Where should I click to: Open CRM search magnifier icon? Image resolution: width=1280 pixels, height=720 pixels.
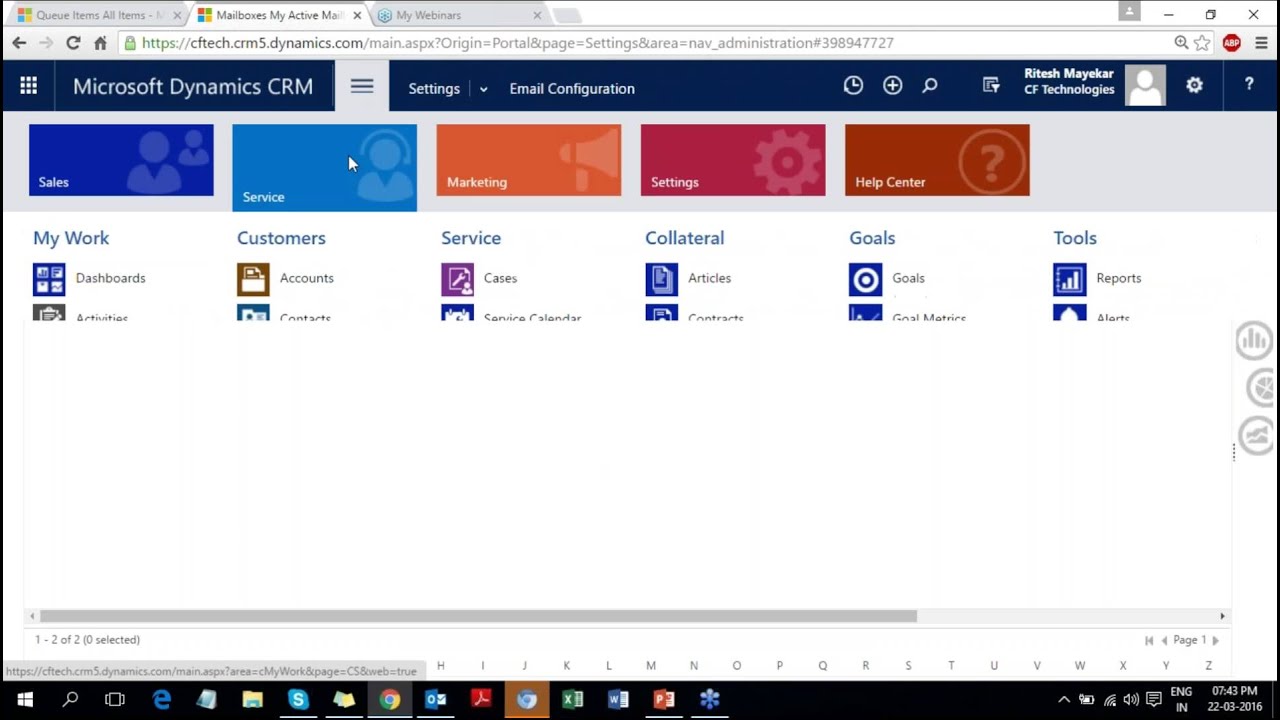tap(930, 86)
